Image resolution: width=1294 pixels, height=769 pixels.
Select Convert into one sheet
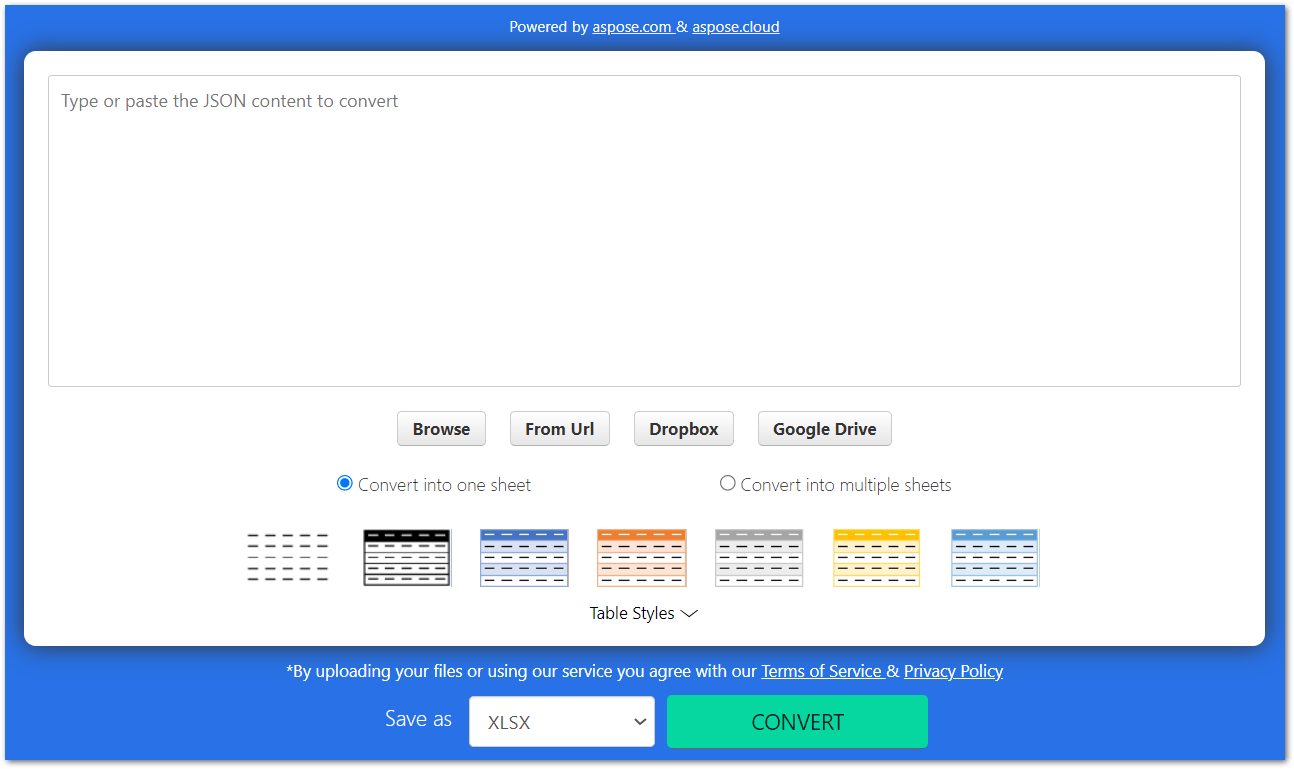point(344,483)
